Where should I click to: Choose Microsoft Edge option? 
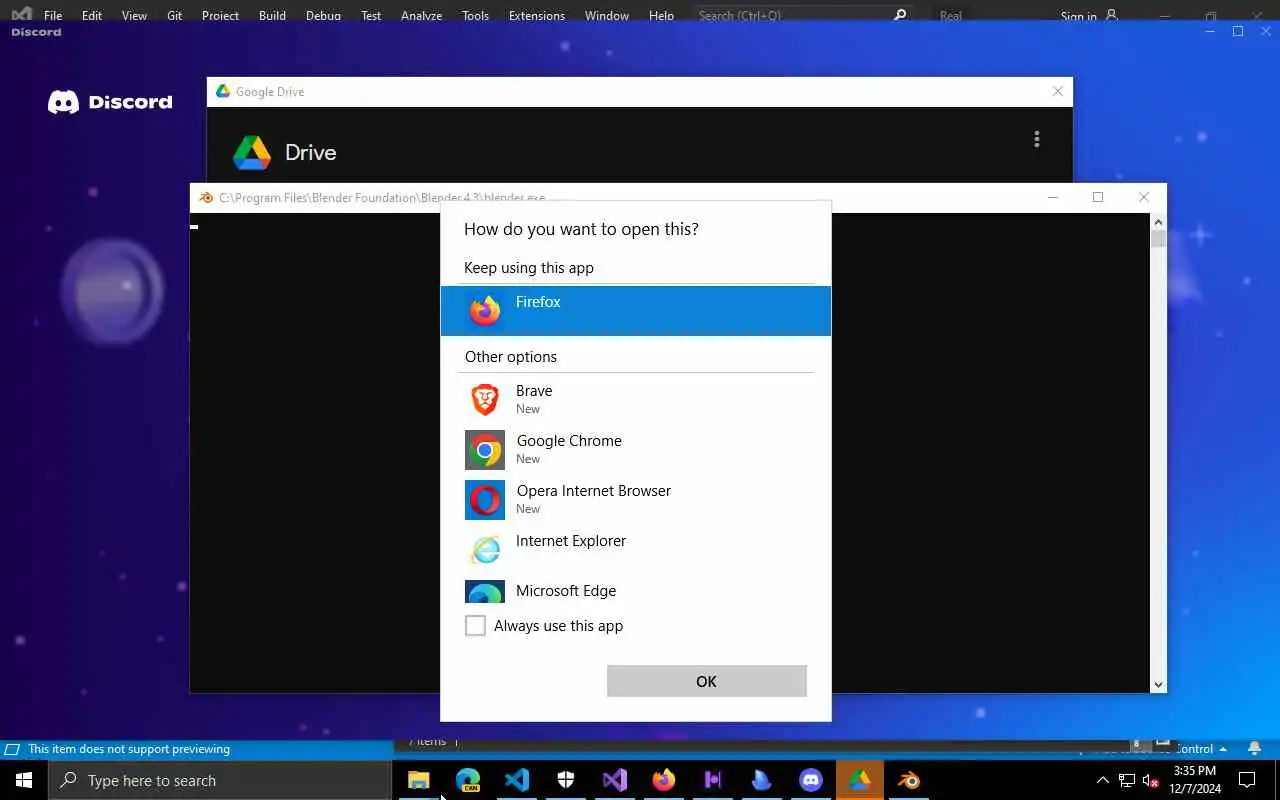click(636, 590)
